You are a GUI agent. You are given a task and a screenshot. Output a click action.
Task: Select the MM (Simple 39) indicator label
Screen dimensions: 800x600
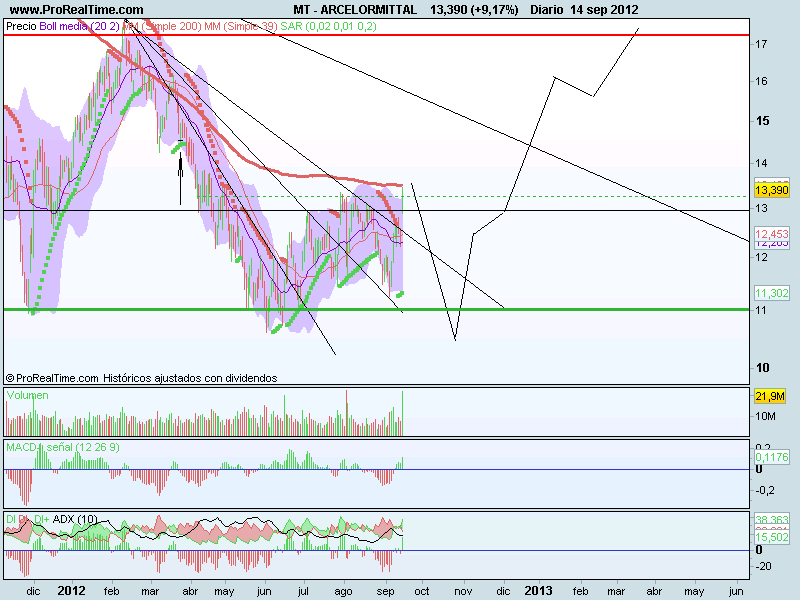point(241,26)
